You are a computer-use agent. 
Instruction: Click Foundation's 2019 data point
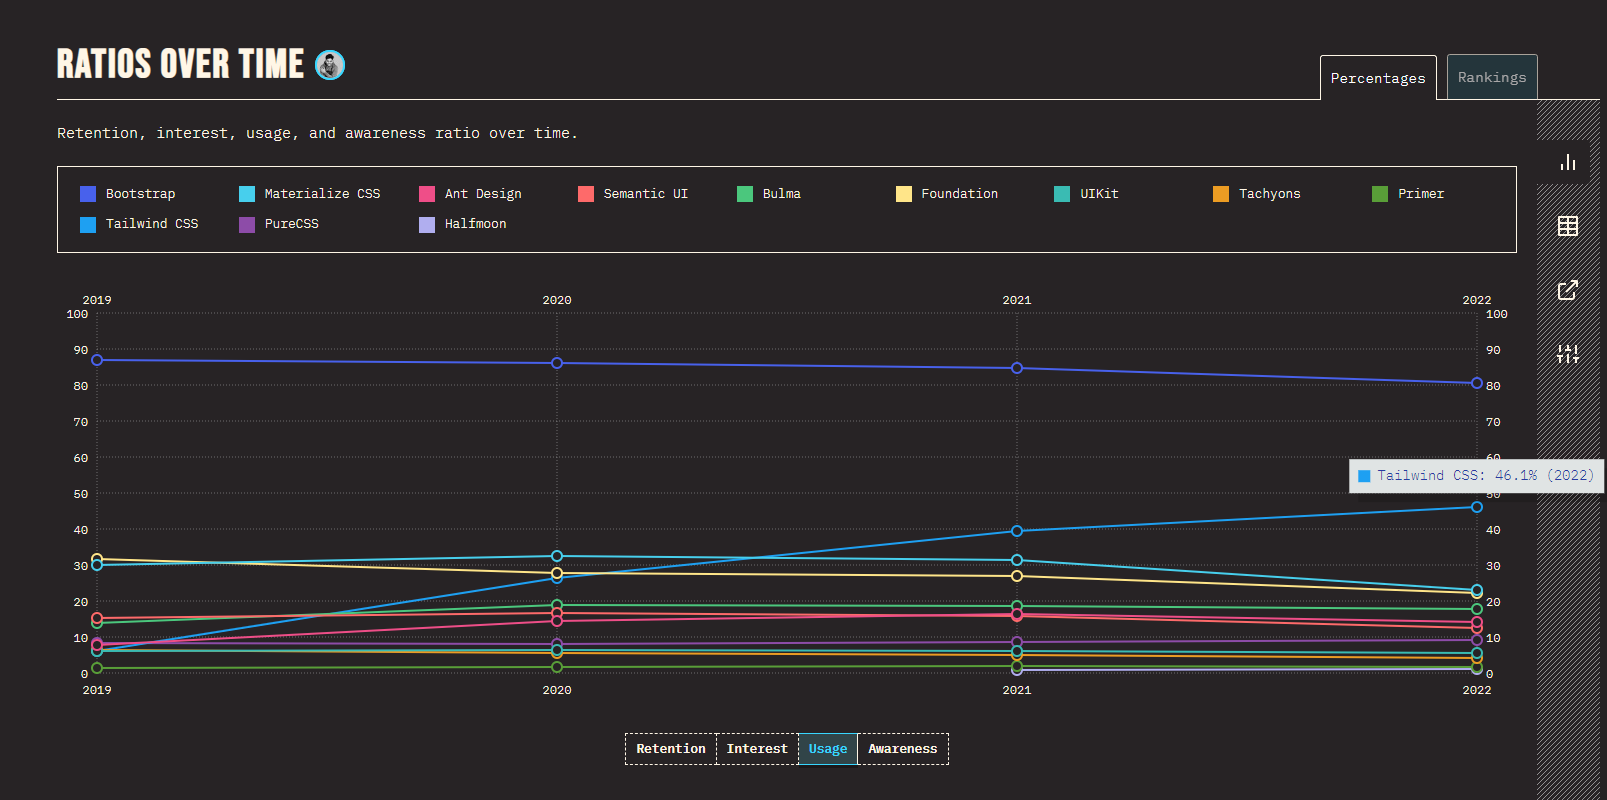(x=97, y=559)
